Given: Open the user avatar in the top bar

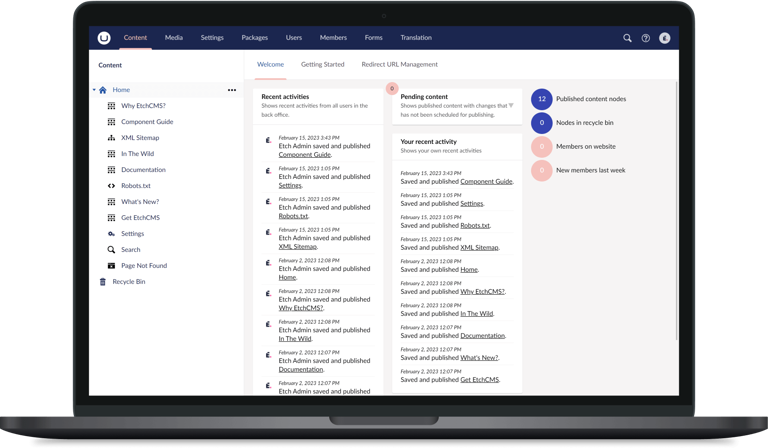Looking at the screenshot, I should click(664, 38).
